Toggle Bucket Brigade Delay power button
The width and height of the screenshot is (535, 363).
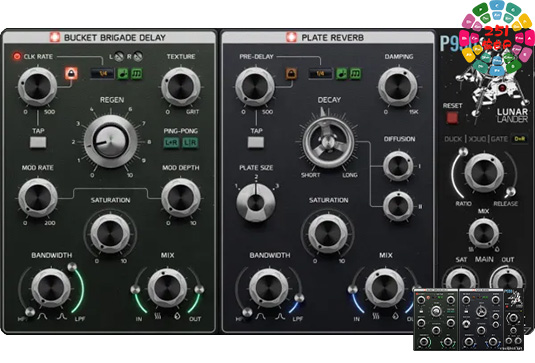[x=55, y=37]
